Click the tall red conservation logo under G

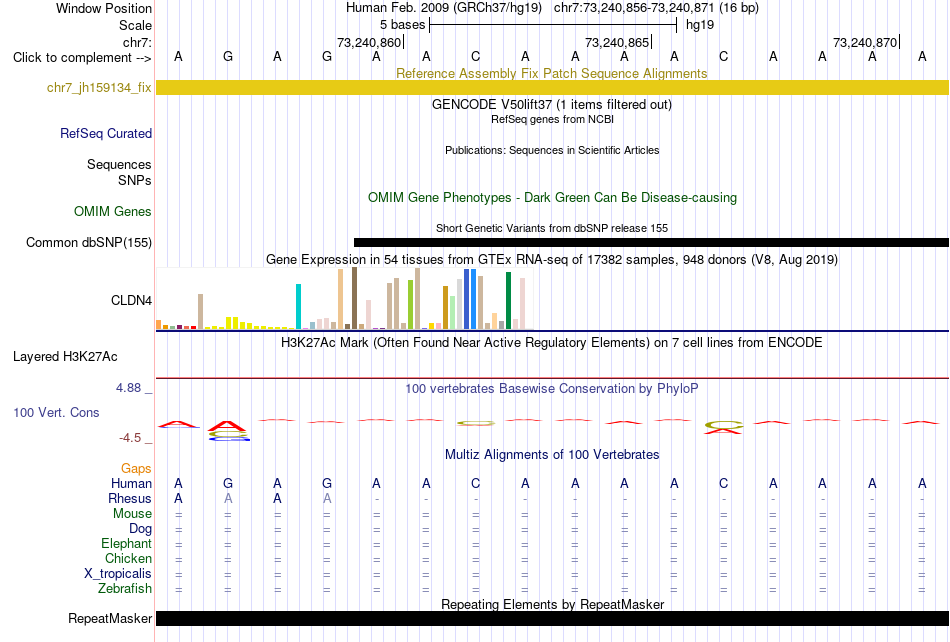tap(227, 426)
